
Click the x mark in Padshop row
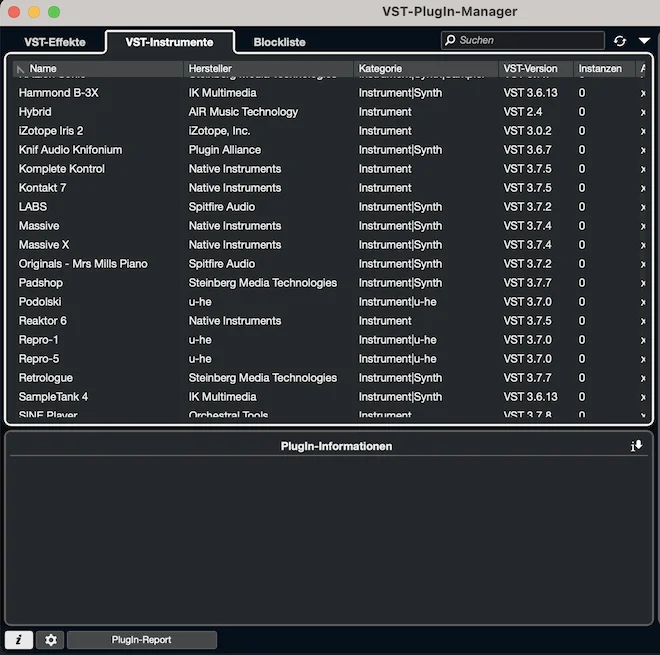pyautogui.click(x=643, y=283)
